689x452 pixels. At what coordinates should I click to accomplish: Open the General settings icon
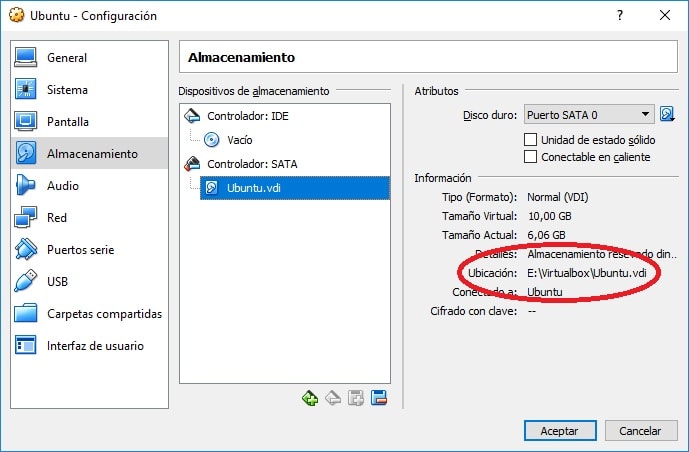[x=25, y=58]
